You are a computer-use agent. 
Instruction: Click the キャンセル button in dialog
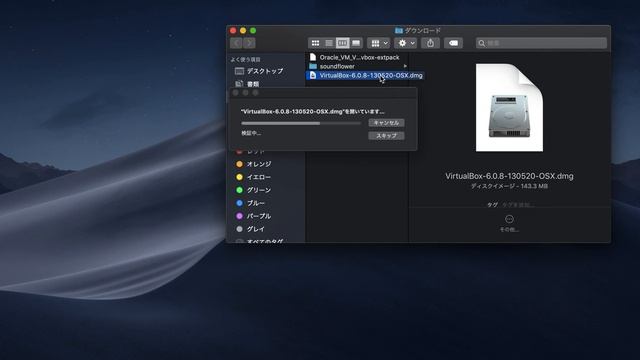click(x=386, y=122)
